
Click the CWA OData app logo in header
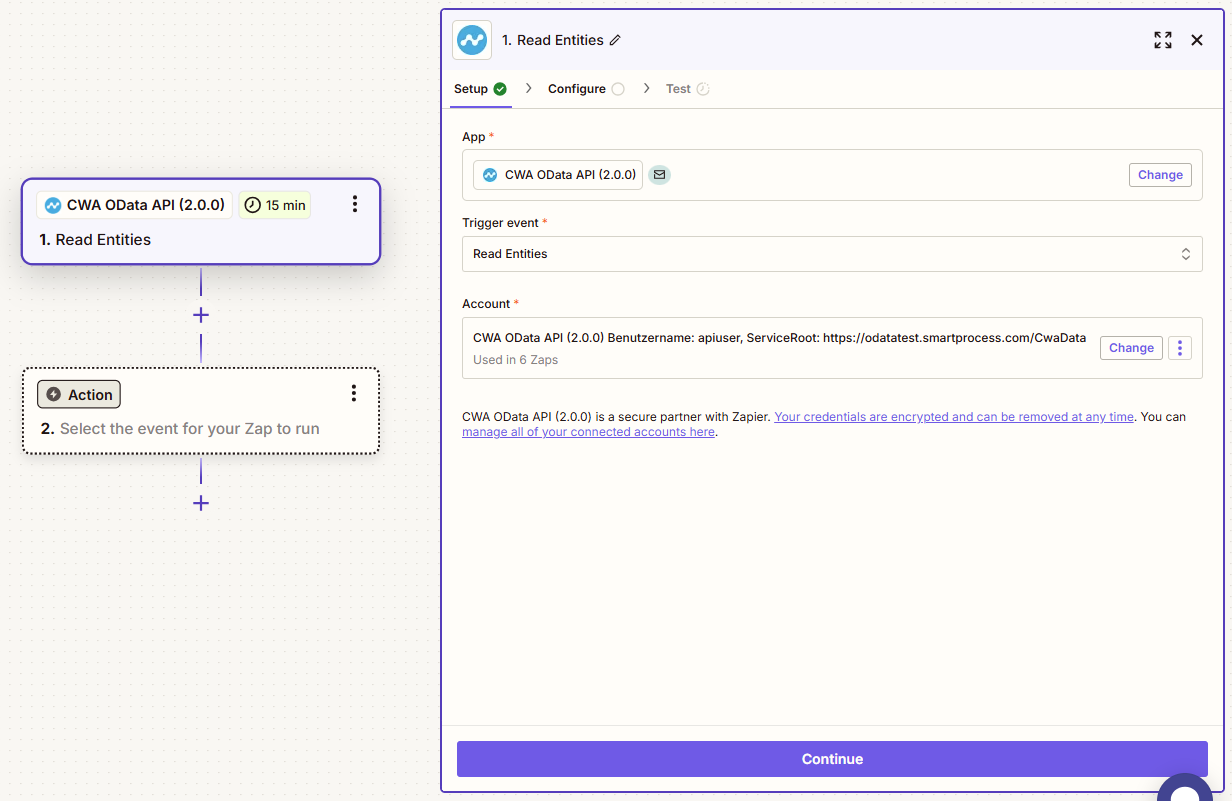coord(472,40)
